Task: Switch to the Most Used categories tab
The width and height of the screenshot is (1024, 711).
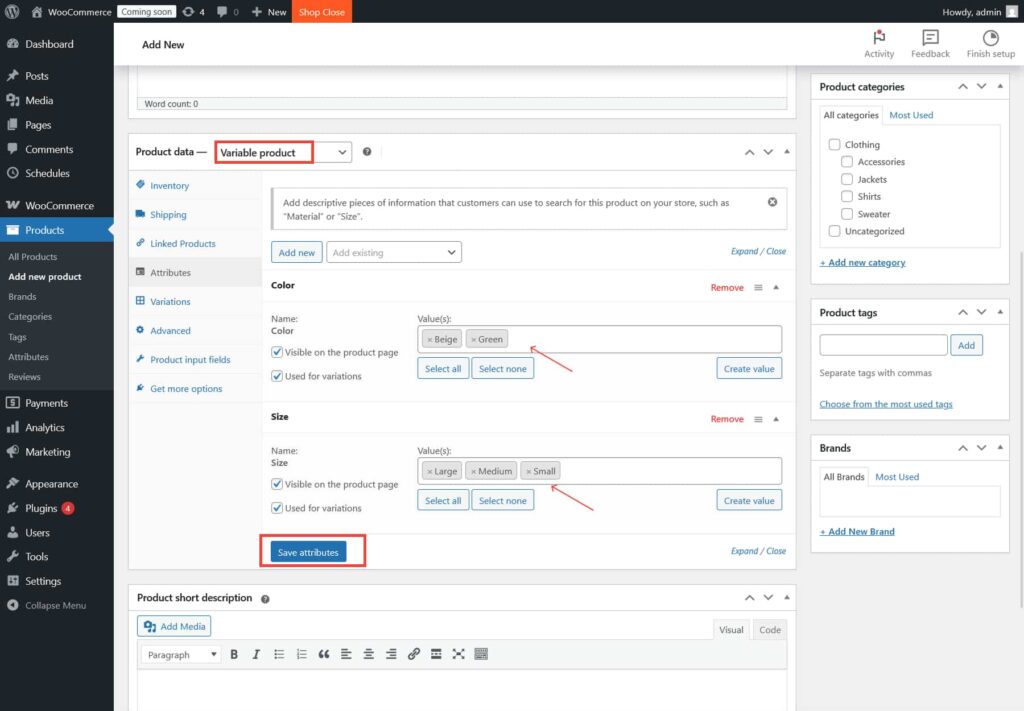Action: pyautogui.click(x=911, y=114)
